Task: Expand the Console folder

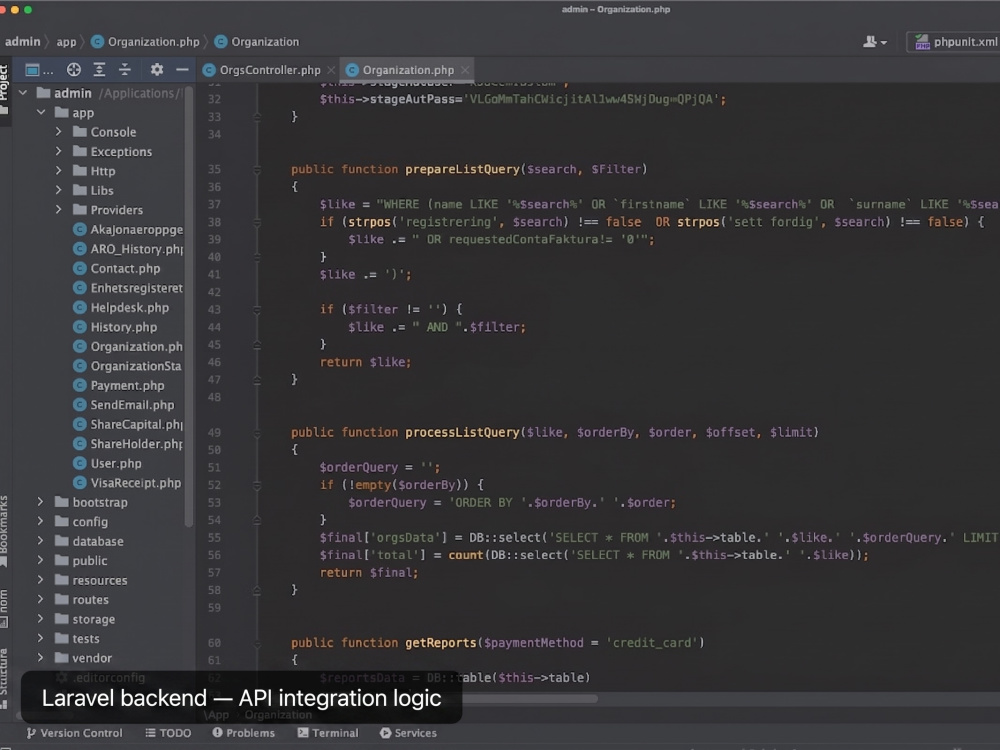Action: (59, 132)
